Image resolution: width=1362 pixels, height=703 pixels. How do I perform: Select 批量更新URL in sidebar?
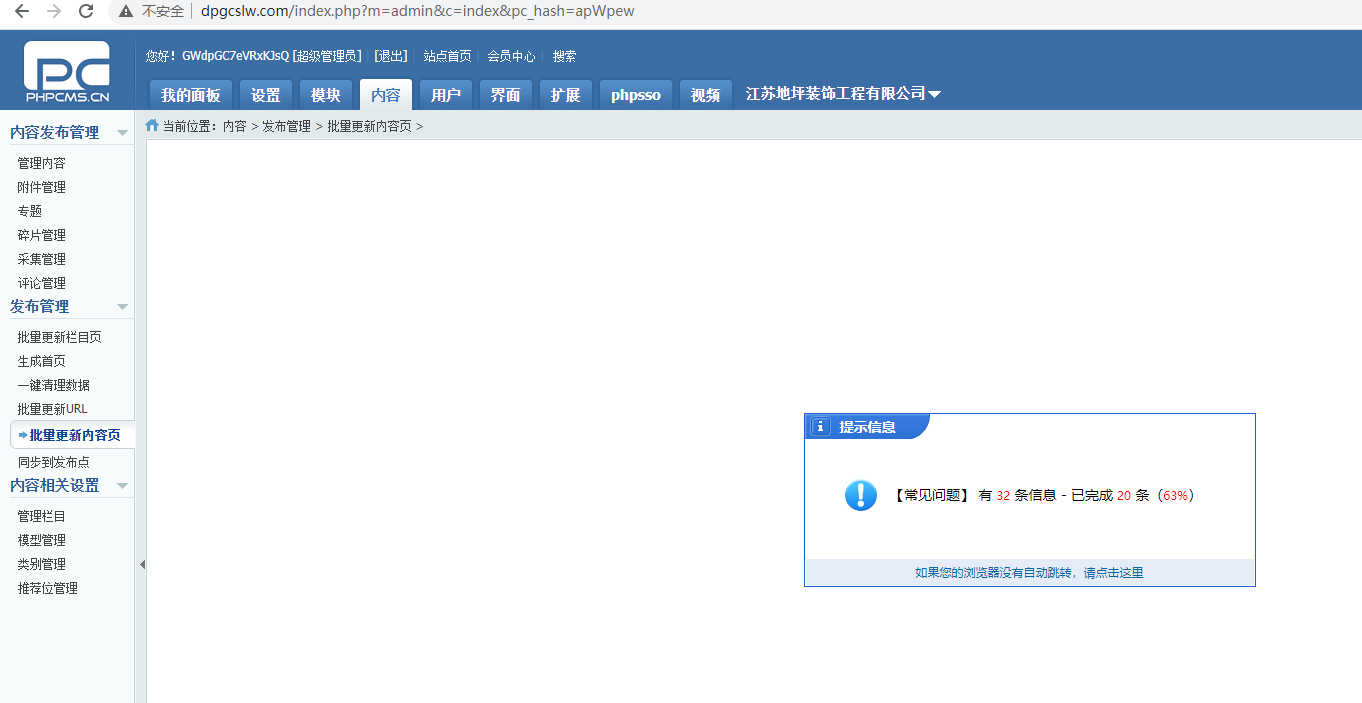pos(52,409)
